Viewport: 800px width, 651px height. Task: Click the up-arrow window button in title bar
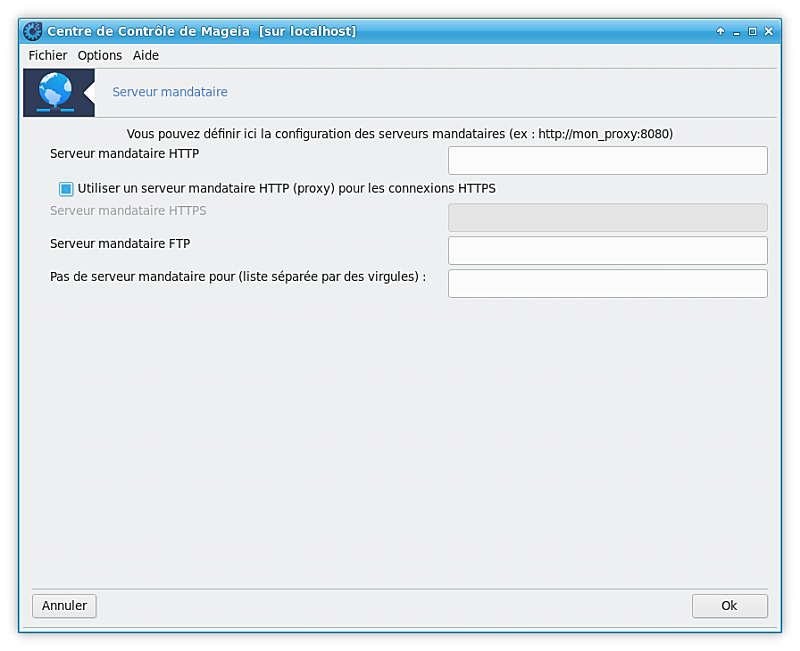coord(720,31)
